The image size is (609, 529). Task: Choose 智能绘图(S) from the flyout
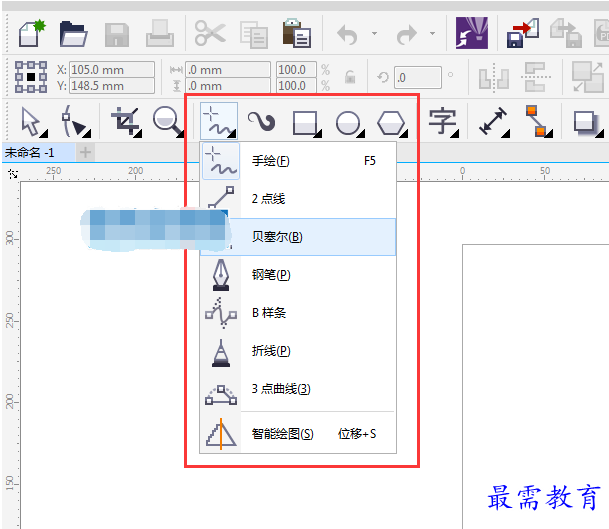pos(298,433)
